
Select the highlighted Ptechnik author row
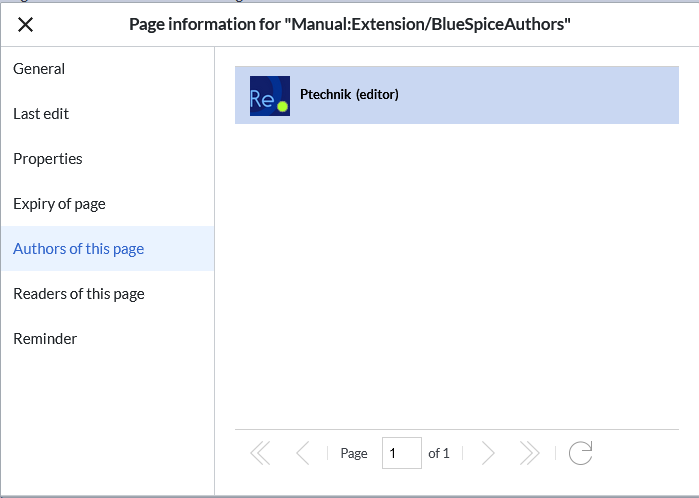[x=457, y=95]
